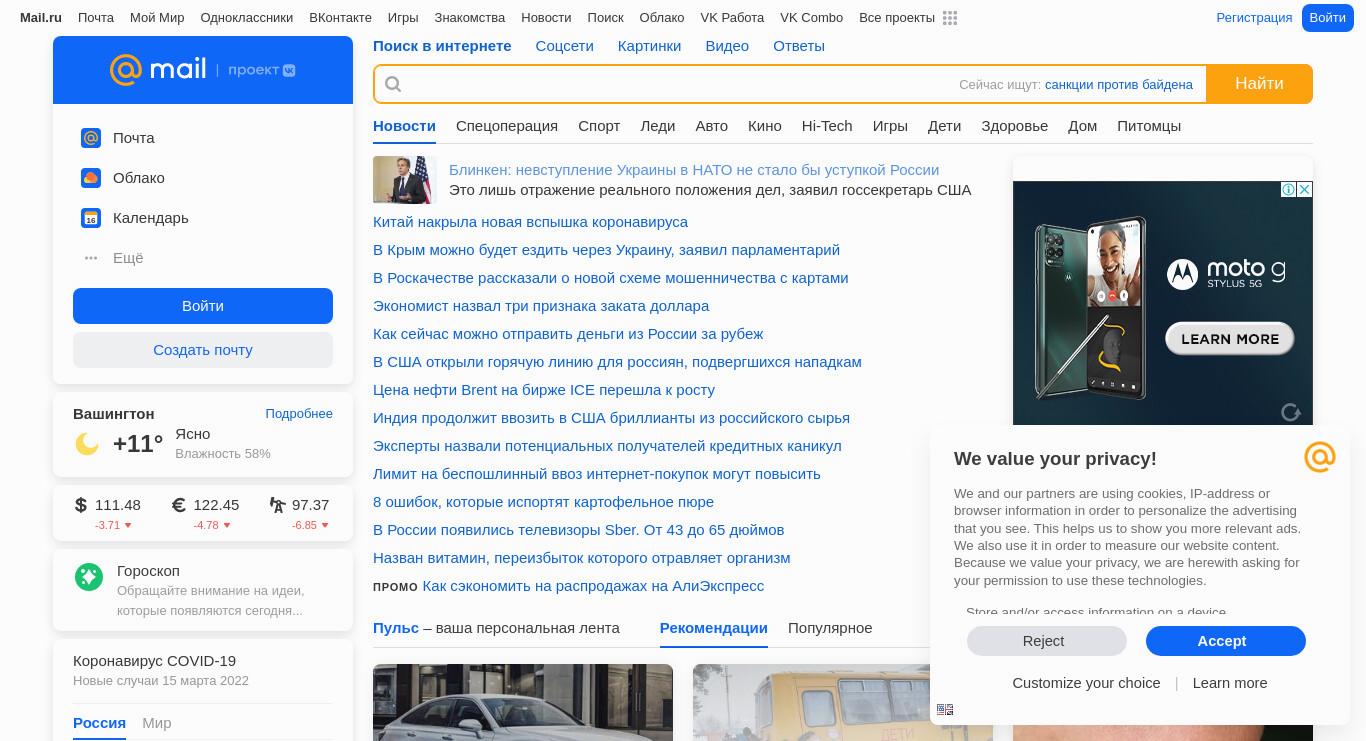Open Цена нефти Brent news link
This screenshot has width=1366, height=741.
tap(544, 390)
